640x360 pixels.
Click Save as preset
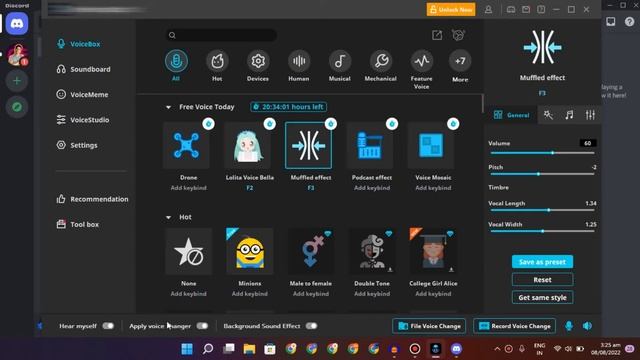click(x=542, y=262)
